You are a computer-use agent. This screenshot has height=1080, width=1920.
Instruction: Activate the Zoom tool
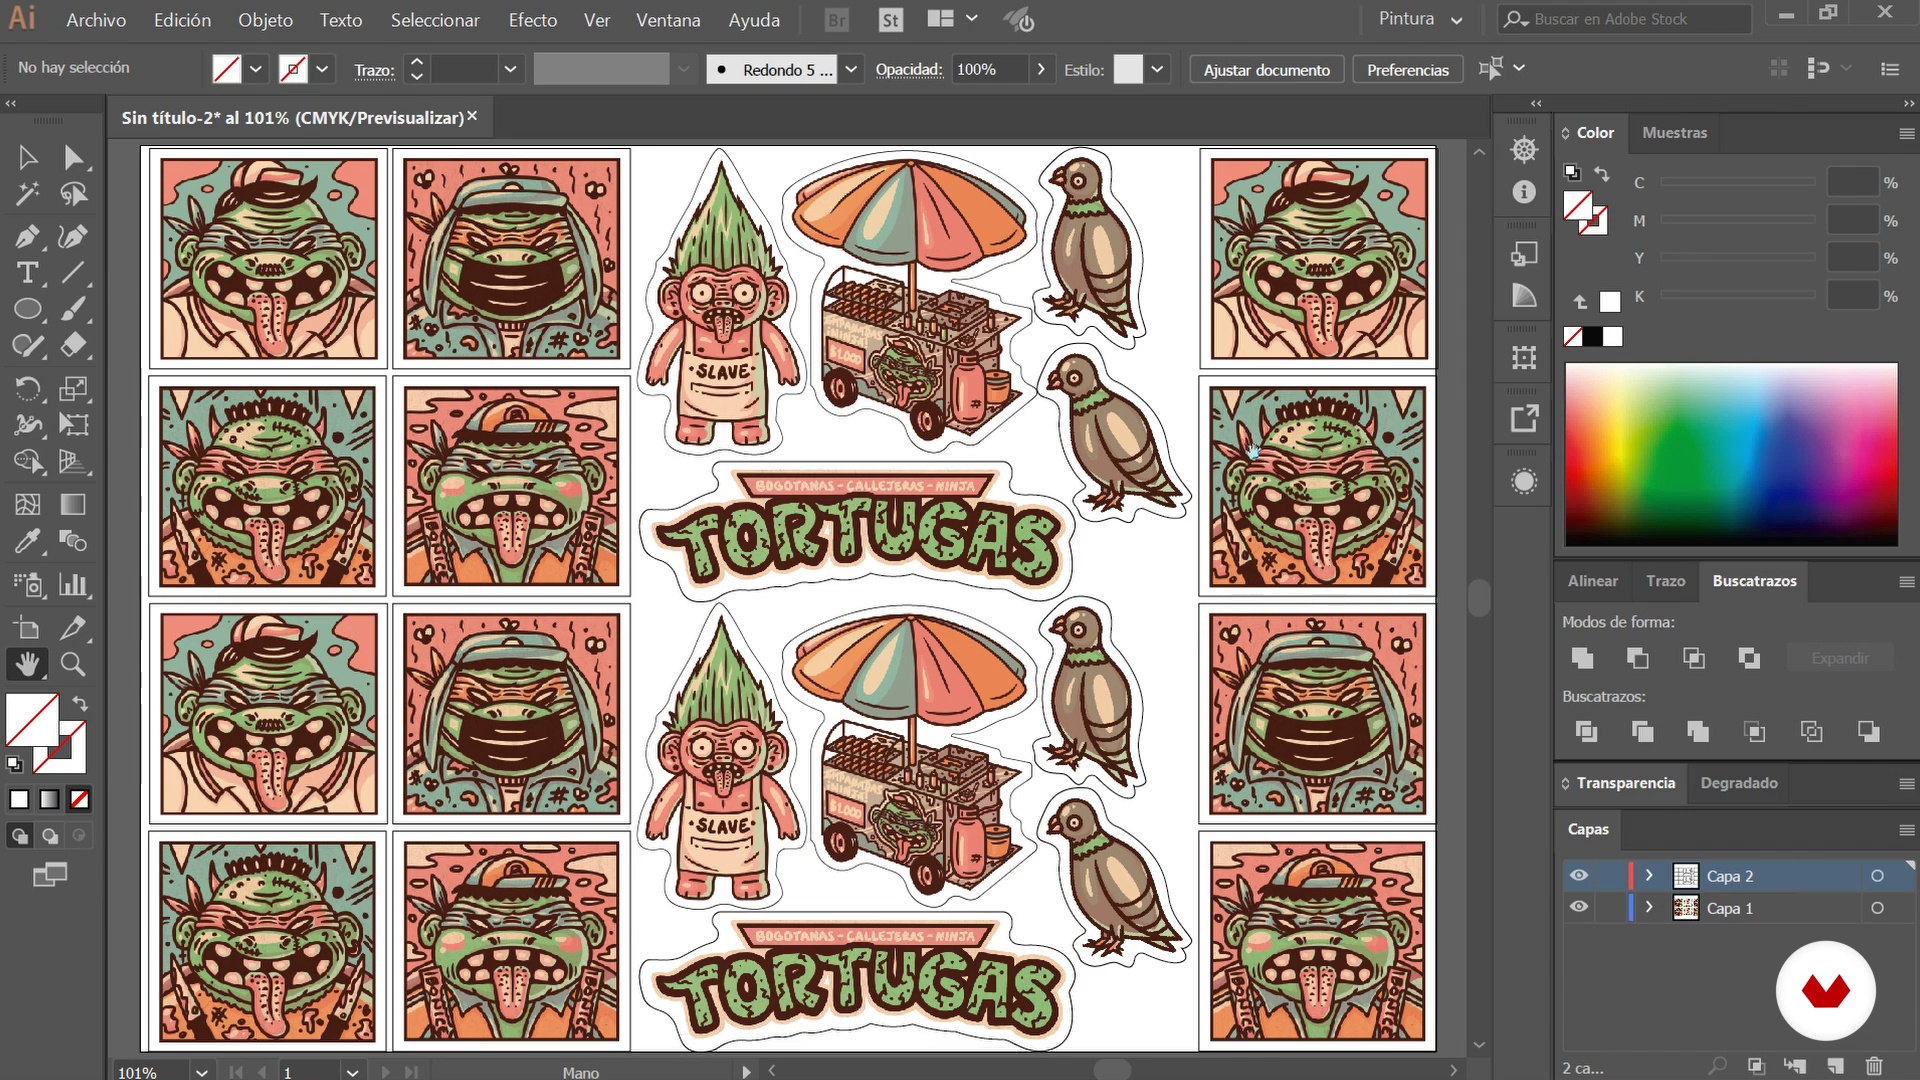[x=72, y=664]
